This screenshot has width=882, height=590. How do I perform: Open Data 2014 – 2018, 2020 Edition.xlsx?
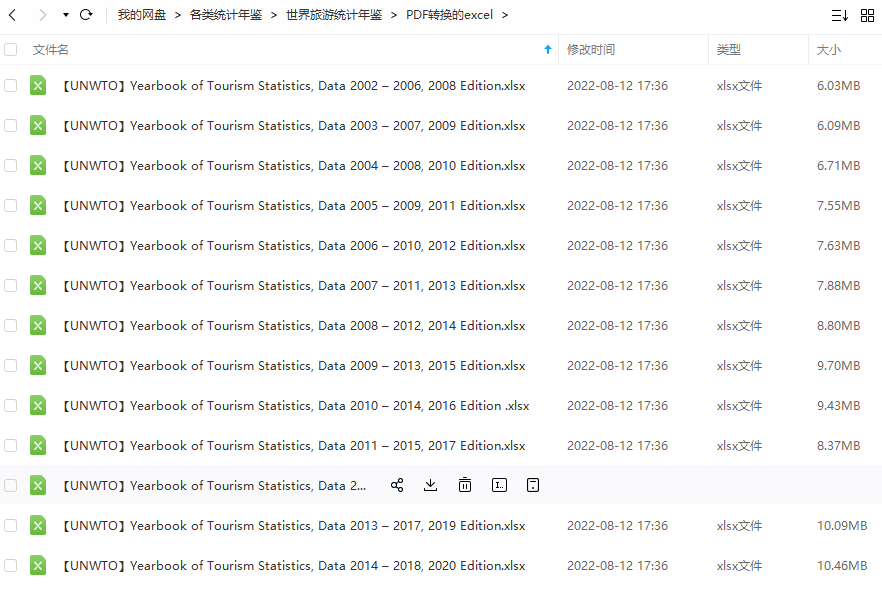(294, 565)
